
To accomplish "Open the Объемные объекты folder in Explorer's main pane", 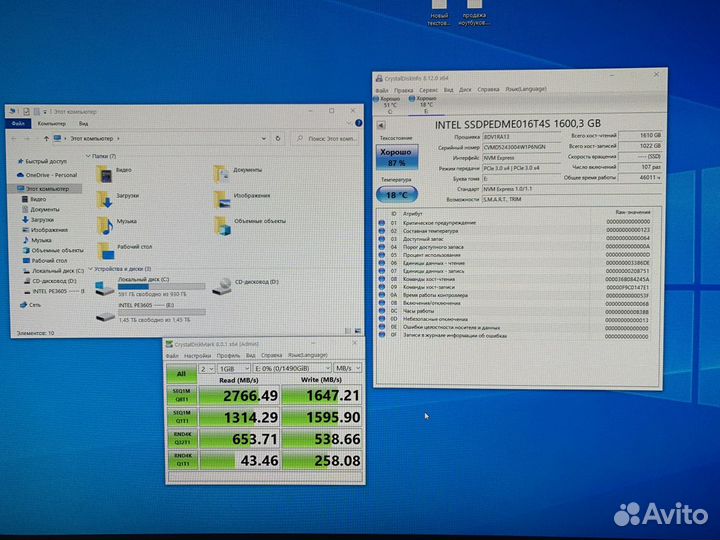I will pos(250,225).
